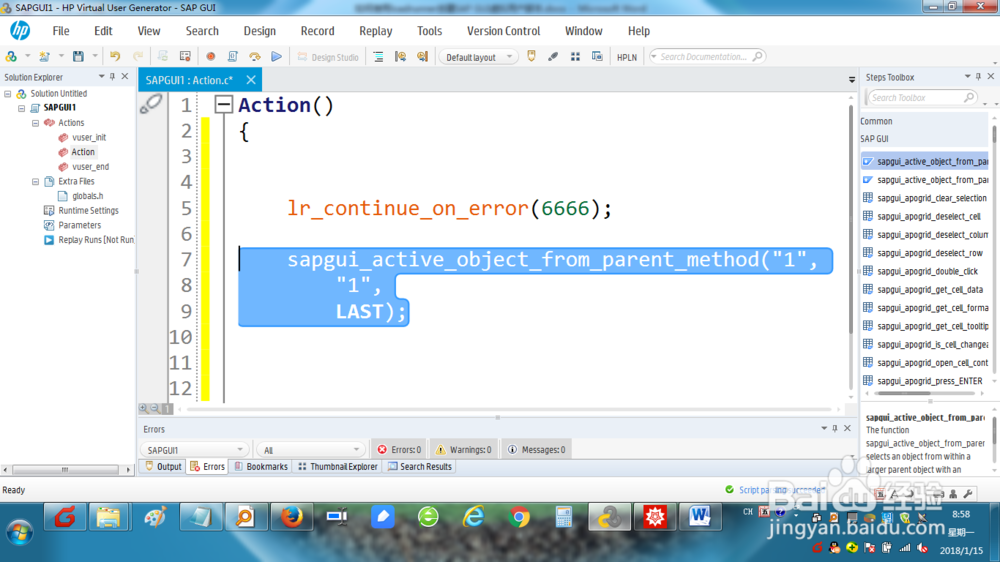
Task: Click the step indentation list icon
Action: (378, 57)
